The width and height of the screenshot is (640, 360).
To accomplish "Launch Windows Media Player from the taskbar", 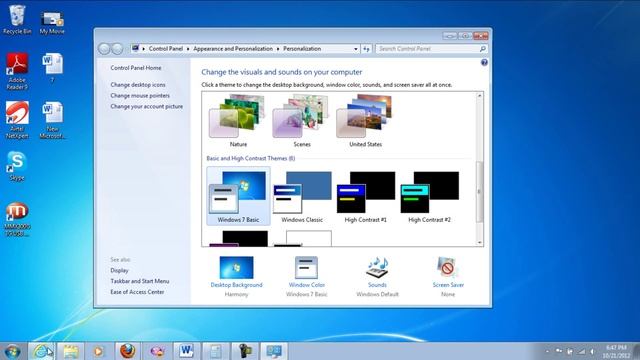I will (98, 351).
